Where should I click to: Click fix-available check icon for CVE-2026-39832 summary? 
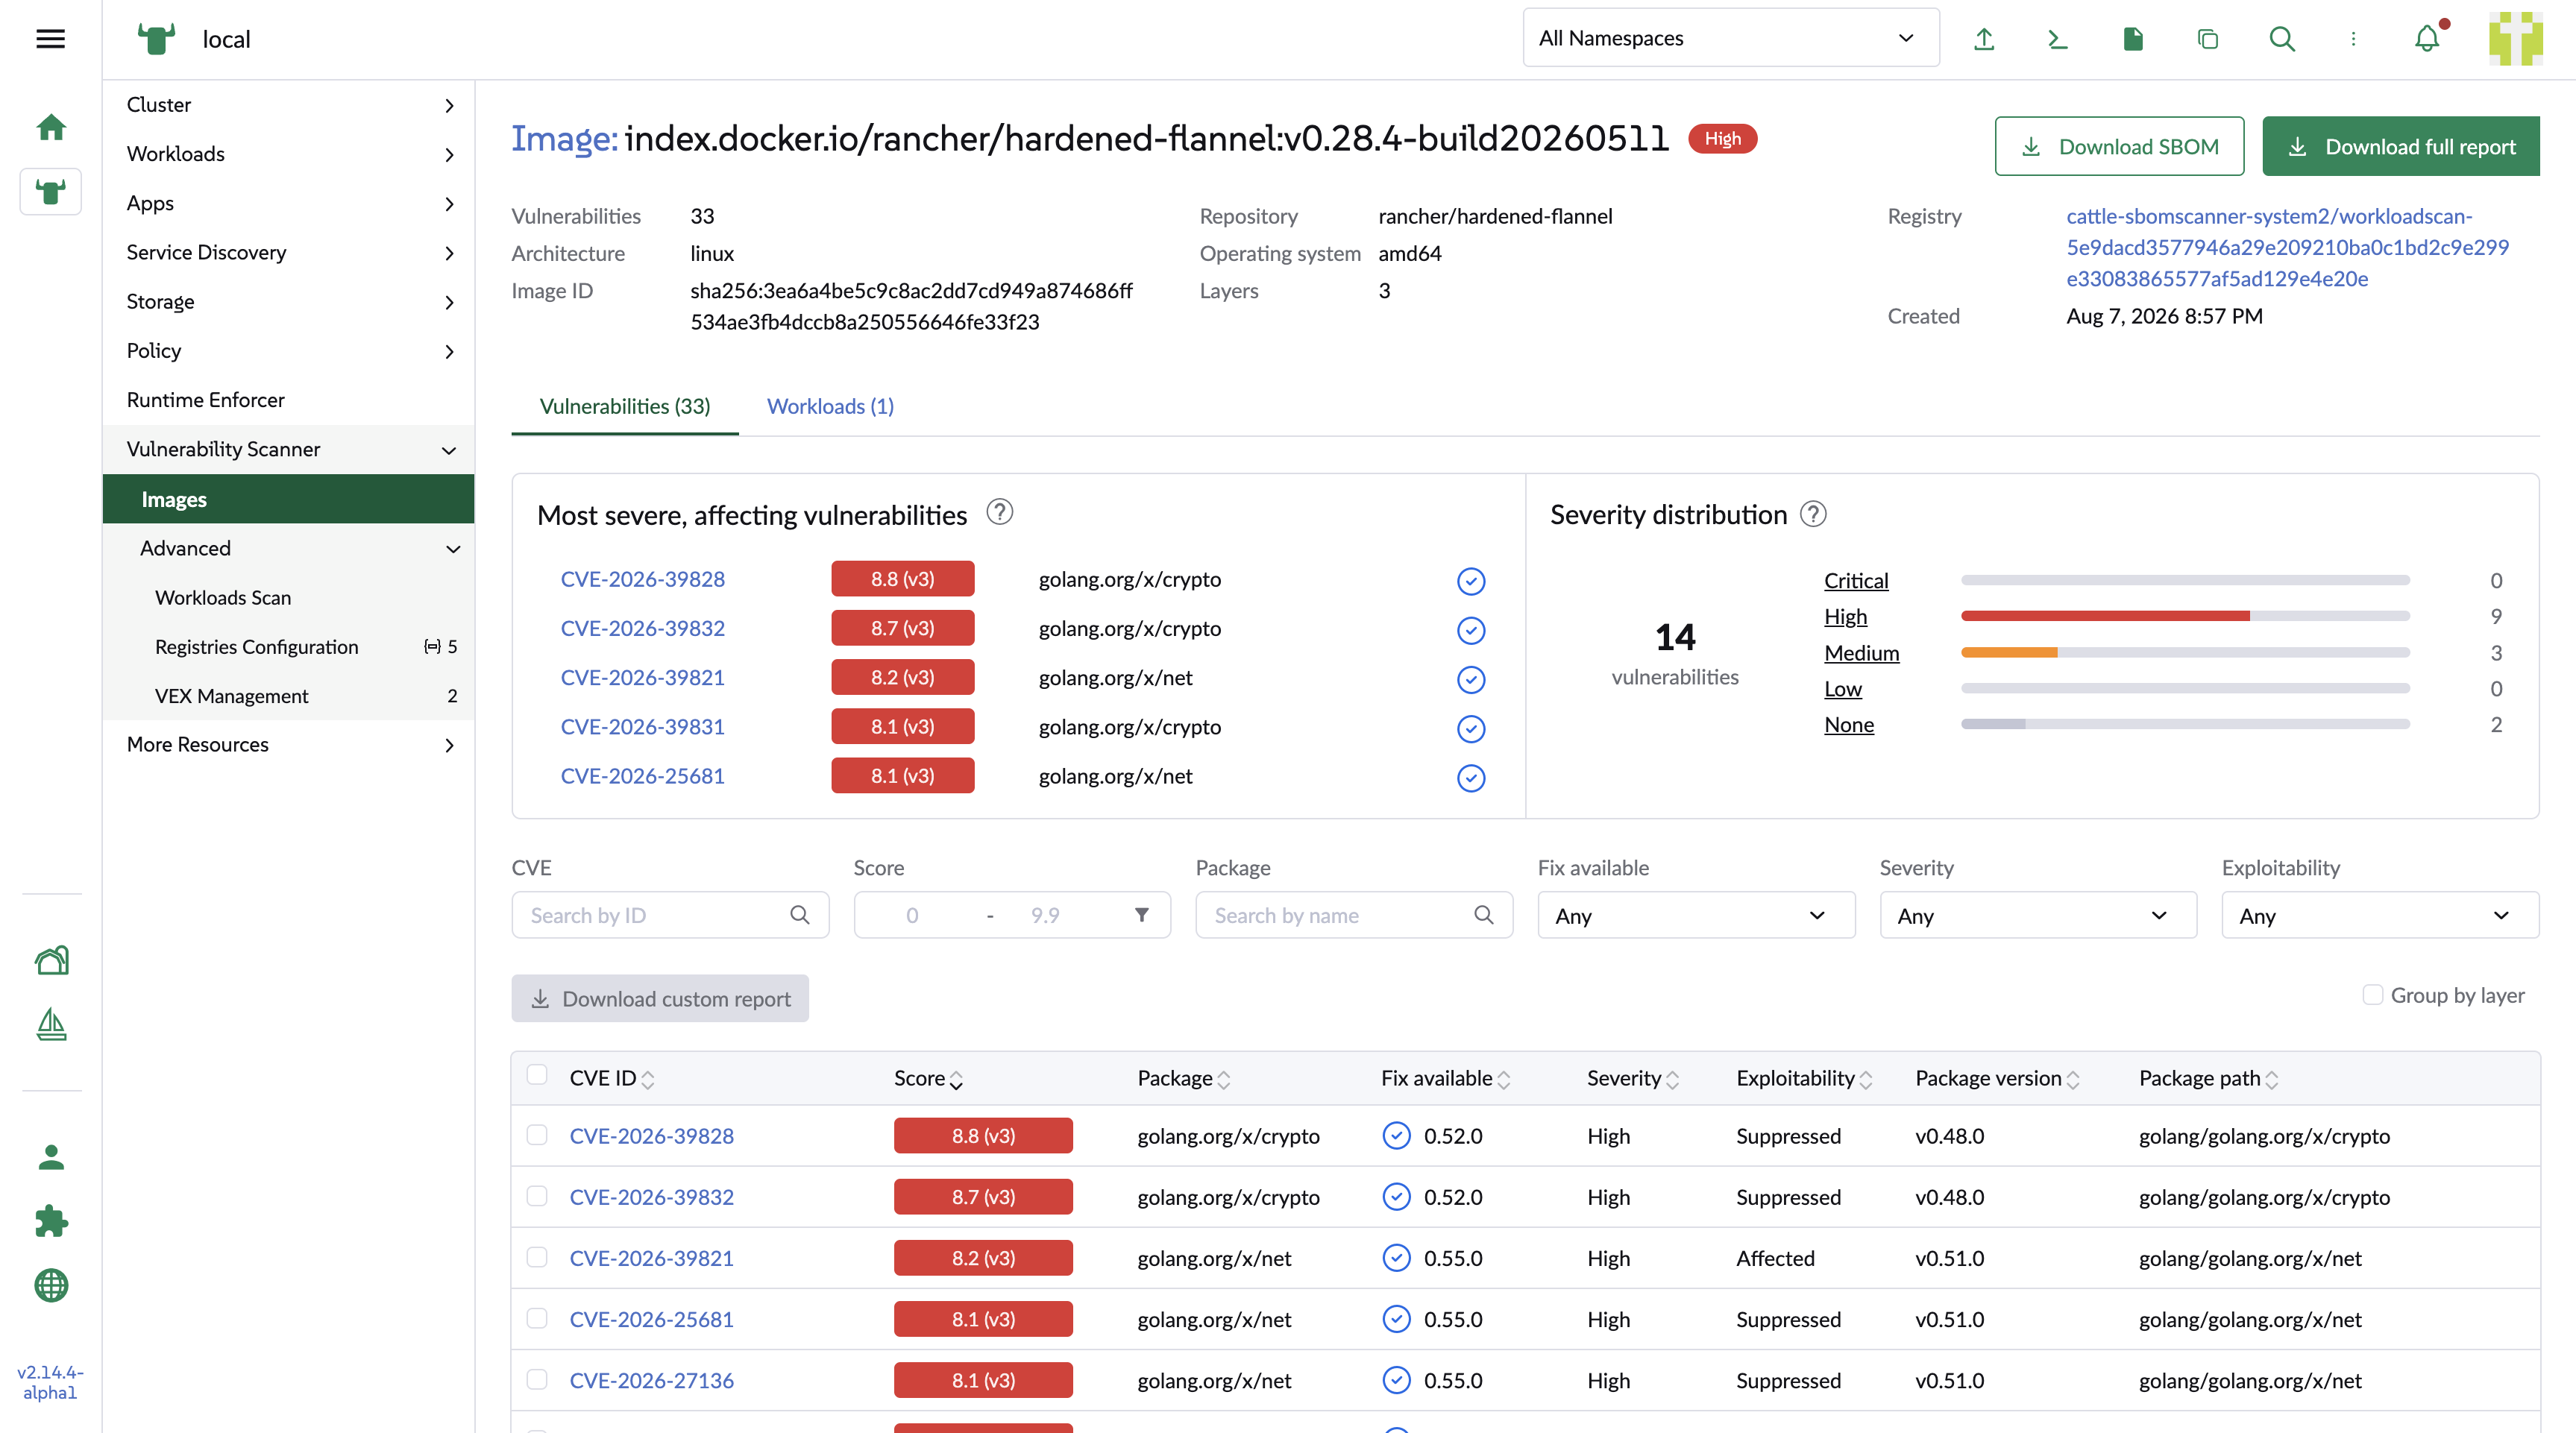click(1470, 630)
